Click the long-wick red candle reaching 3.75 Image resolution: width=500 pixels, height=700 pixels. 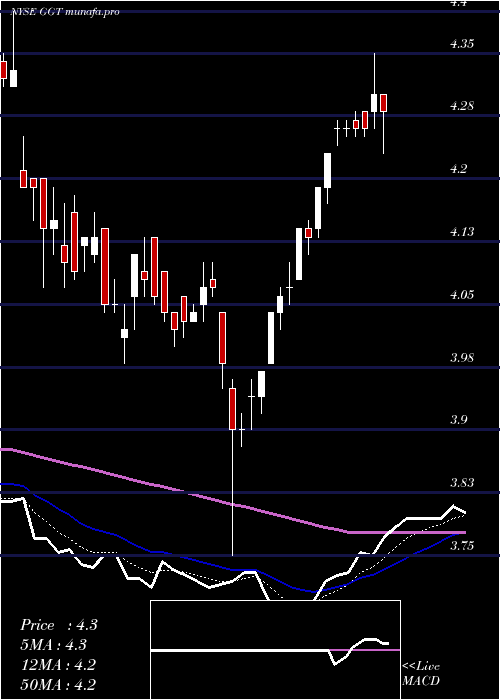tap(233, 467)
